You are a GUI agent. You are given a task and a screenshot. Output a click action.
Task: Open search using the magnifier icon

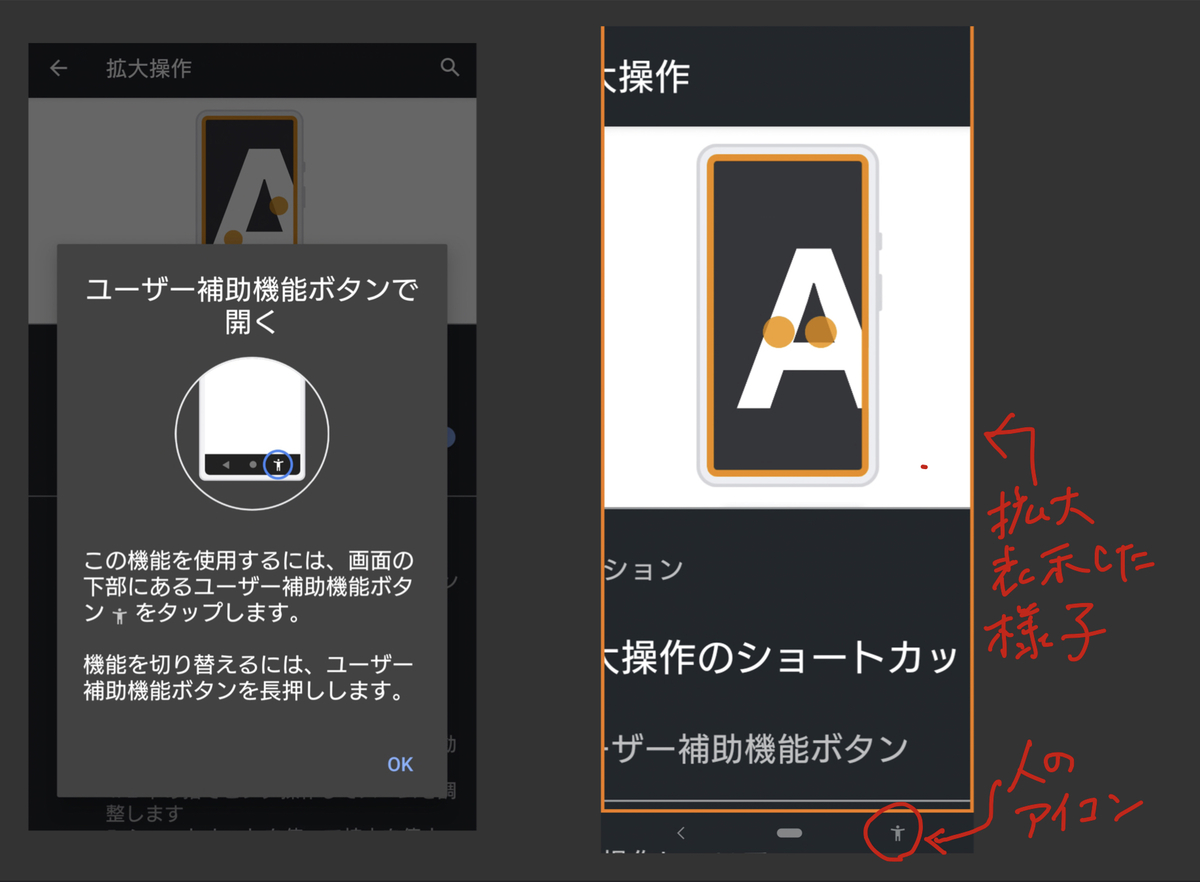pyautogui.click(x=450, y=68)
